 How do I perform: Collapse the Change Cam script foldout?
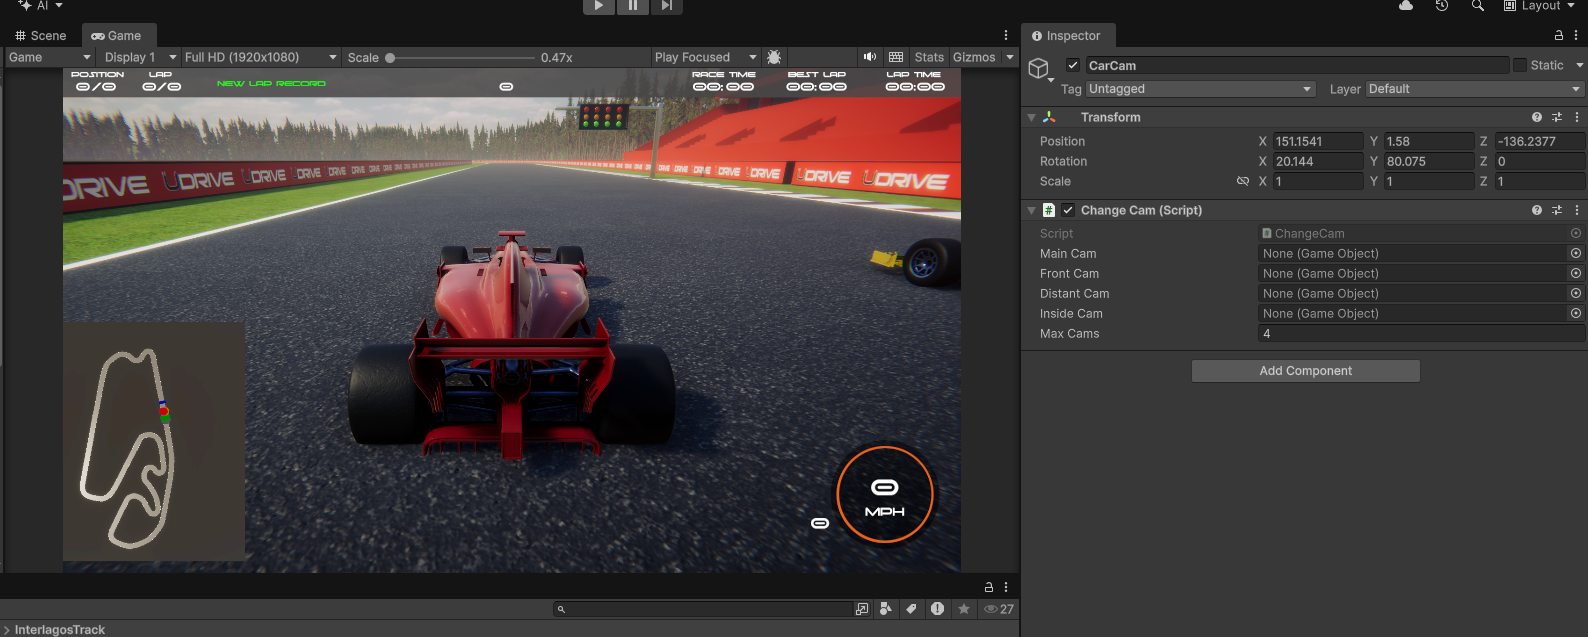(1031, 211)
